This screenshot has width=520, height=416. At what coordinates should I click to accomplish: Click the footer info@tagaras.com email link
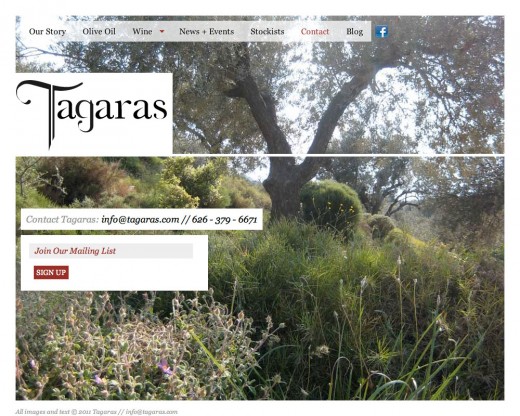[152, 412]
